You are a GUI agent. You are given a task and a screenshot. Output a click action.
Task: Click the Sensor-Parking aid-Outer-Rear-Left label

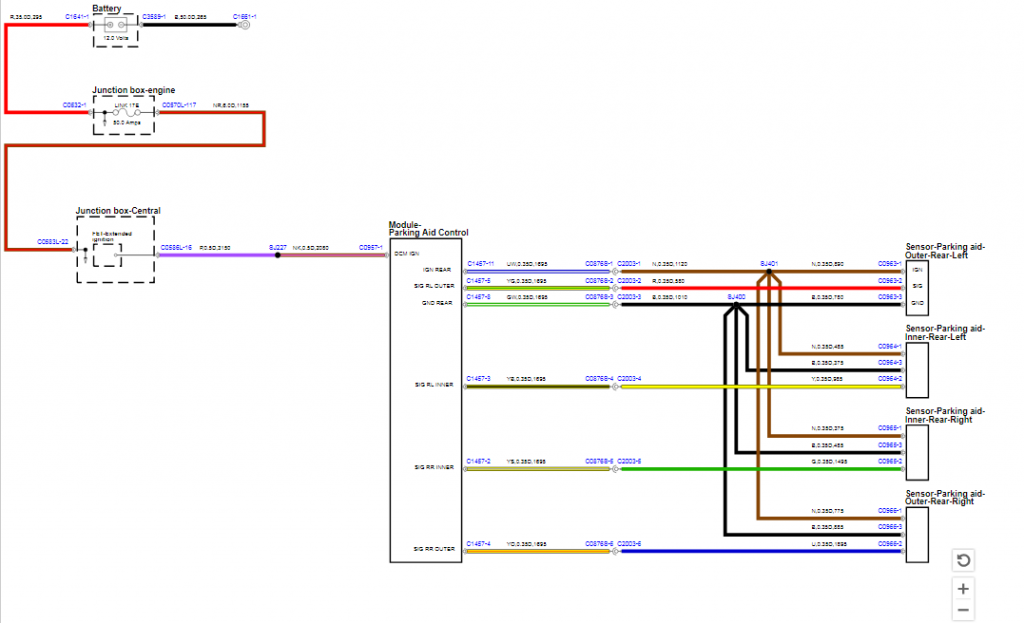[x=945, y=251]
